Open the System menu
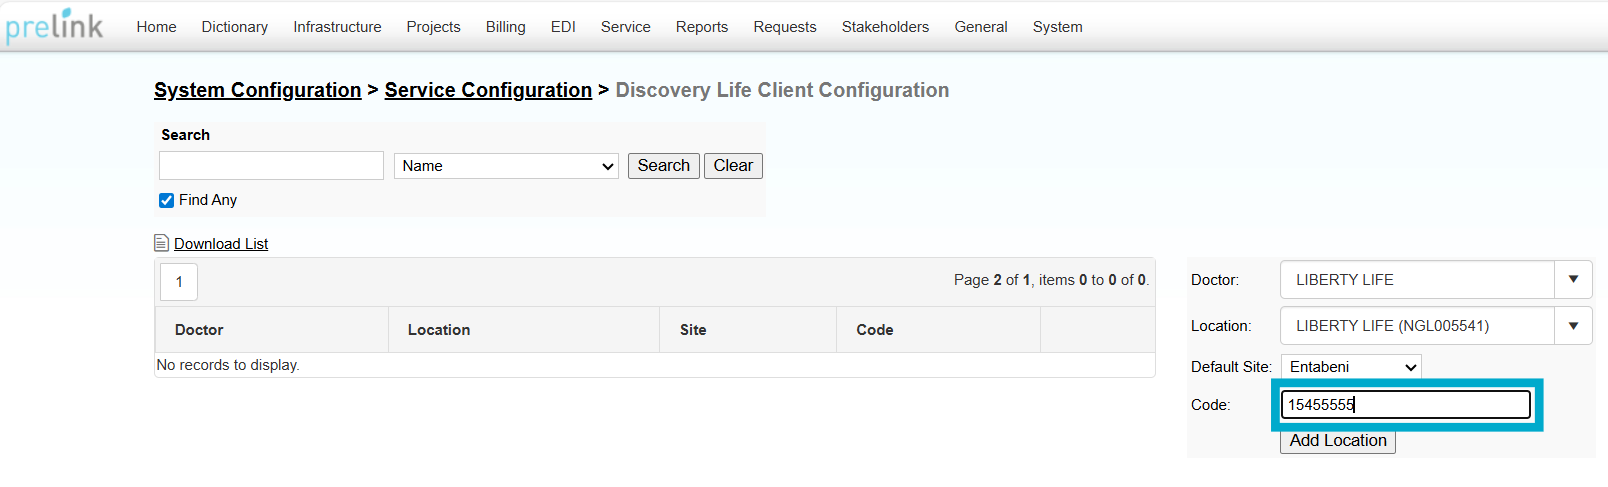 1058,27
